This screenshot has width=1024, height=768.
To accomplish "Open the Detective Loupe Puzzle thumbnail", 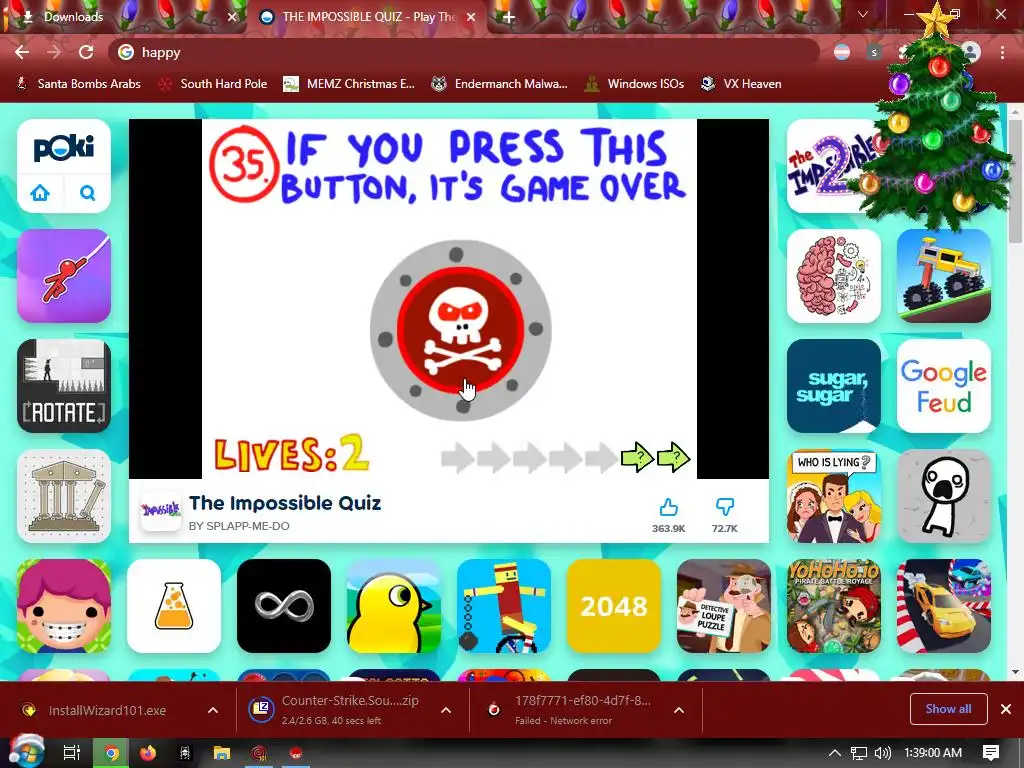I will [724, 606].
